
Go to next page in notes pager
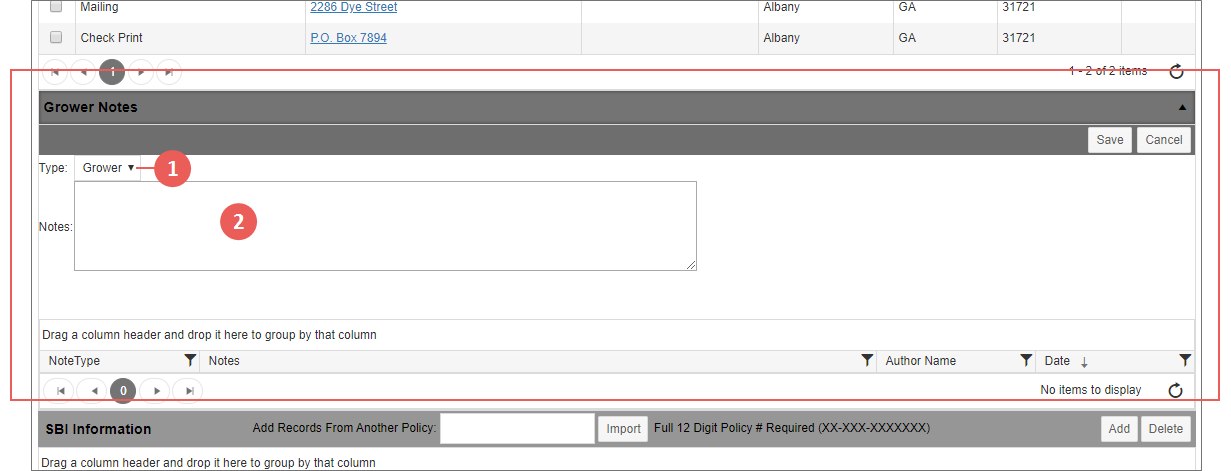click(155, 390)
